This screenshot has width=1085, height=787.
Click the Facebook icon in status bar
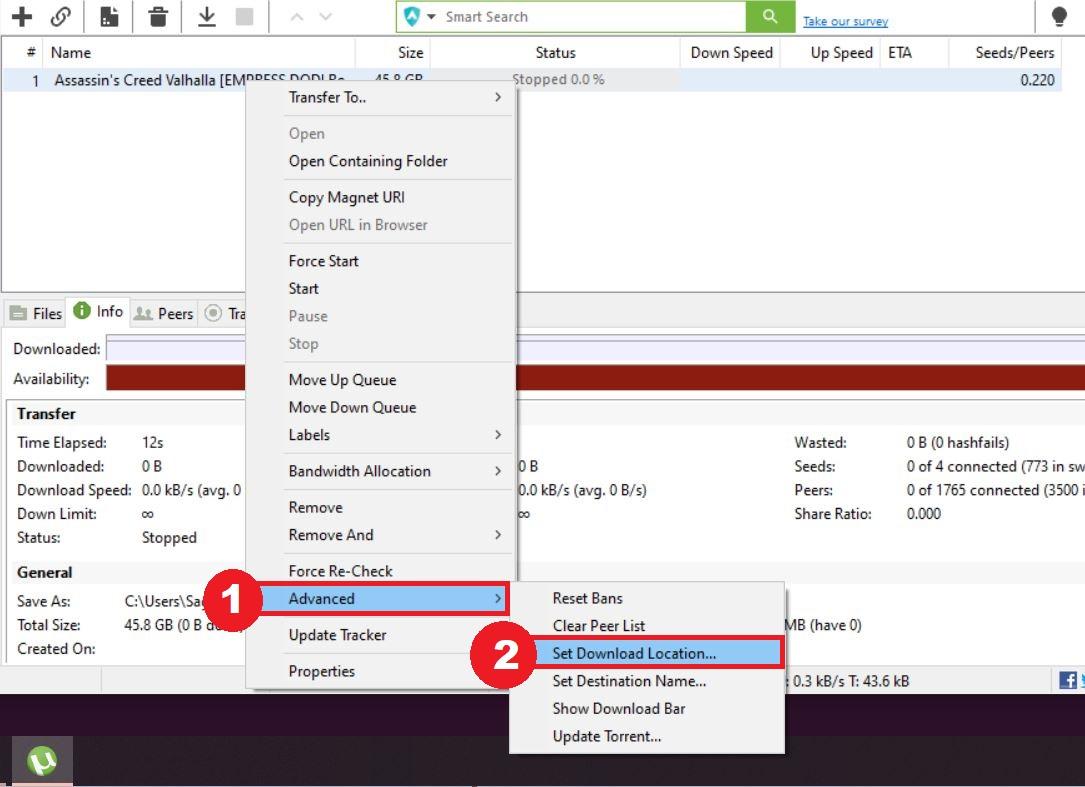point(1068,680)
